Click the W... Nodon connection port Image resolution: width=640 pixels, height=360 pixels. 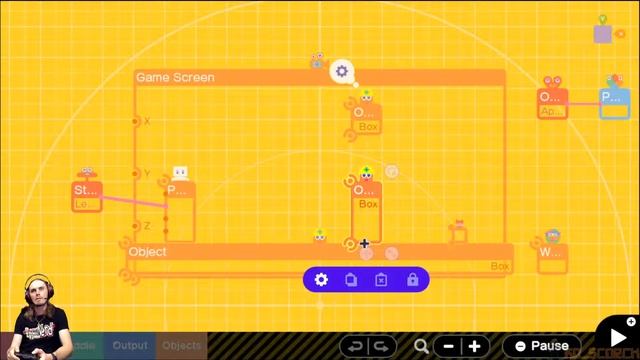pos(536,244)
